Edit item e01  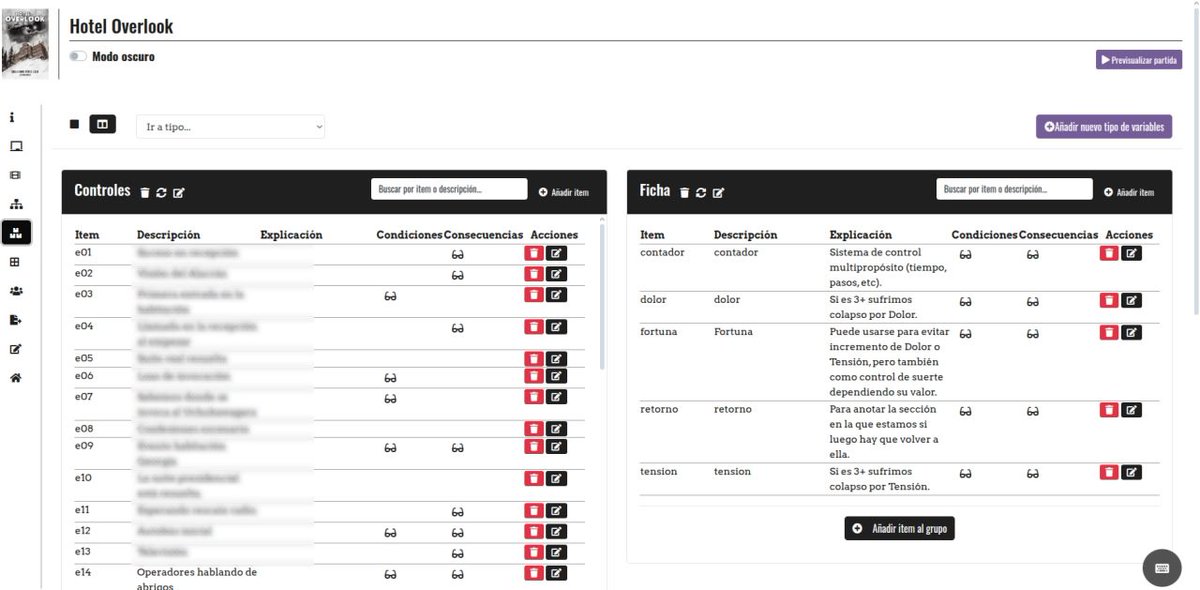556,253
